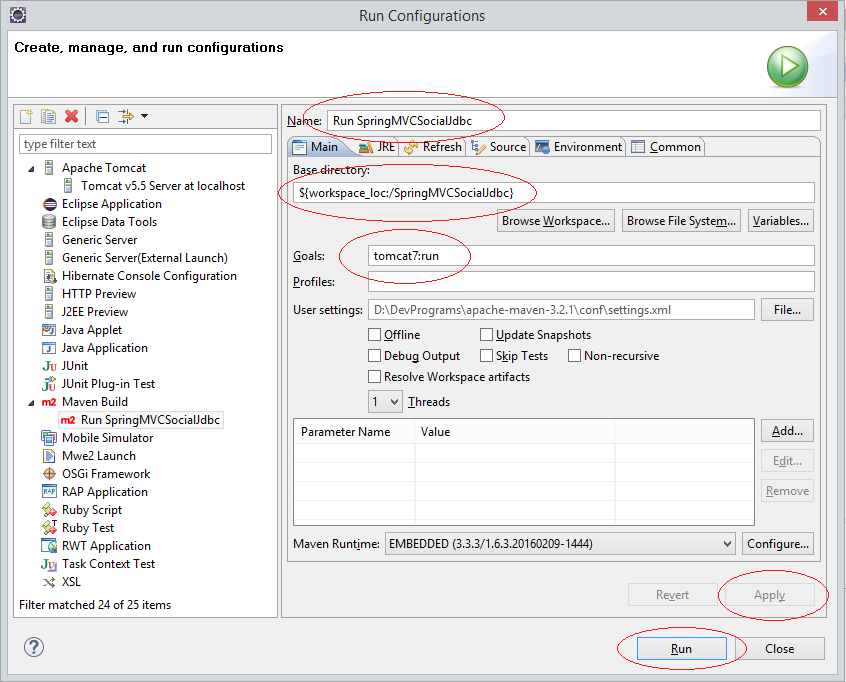Delete selected configuration with red X icon

(x=71, y=116)
